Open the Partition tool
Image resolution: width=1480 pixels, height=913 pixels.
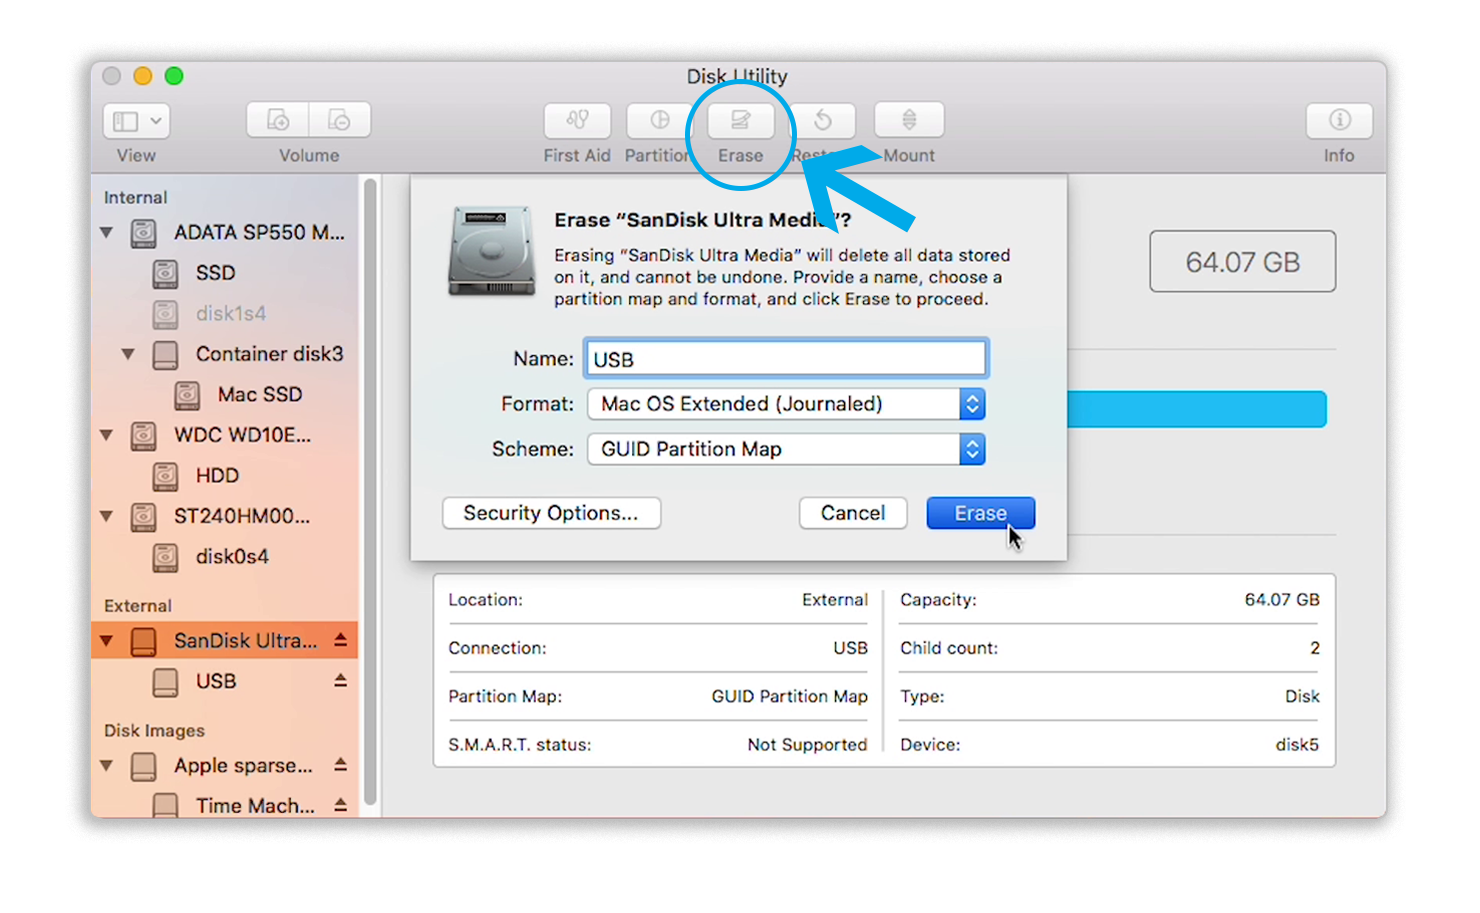pyautogui.click(x=659, y=120)
